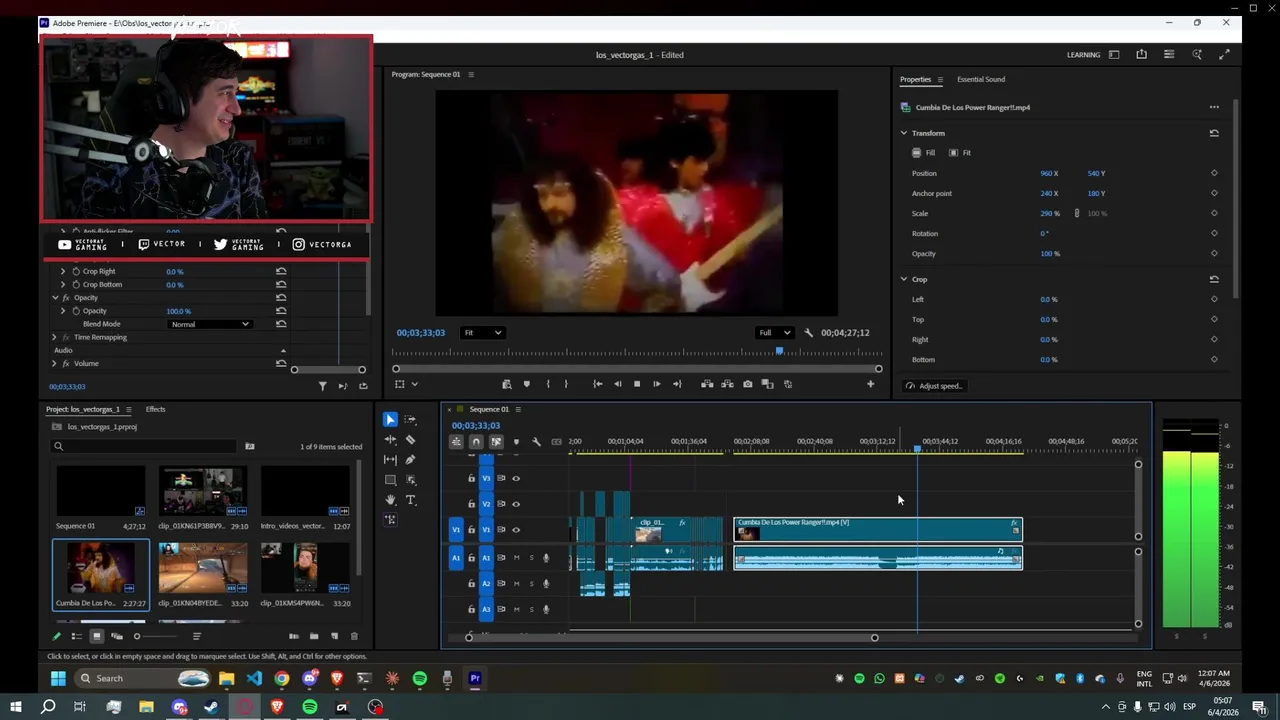Select the Properties tab
Screen dimensions: 1280x720
click(915, 79)
